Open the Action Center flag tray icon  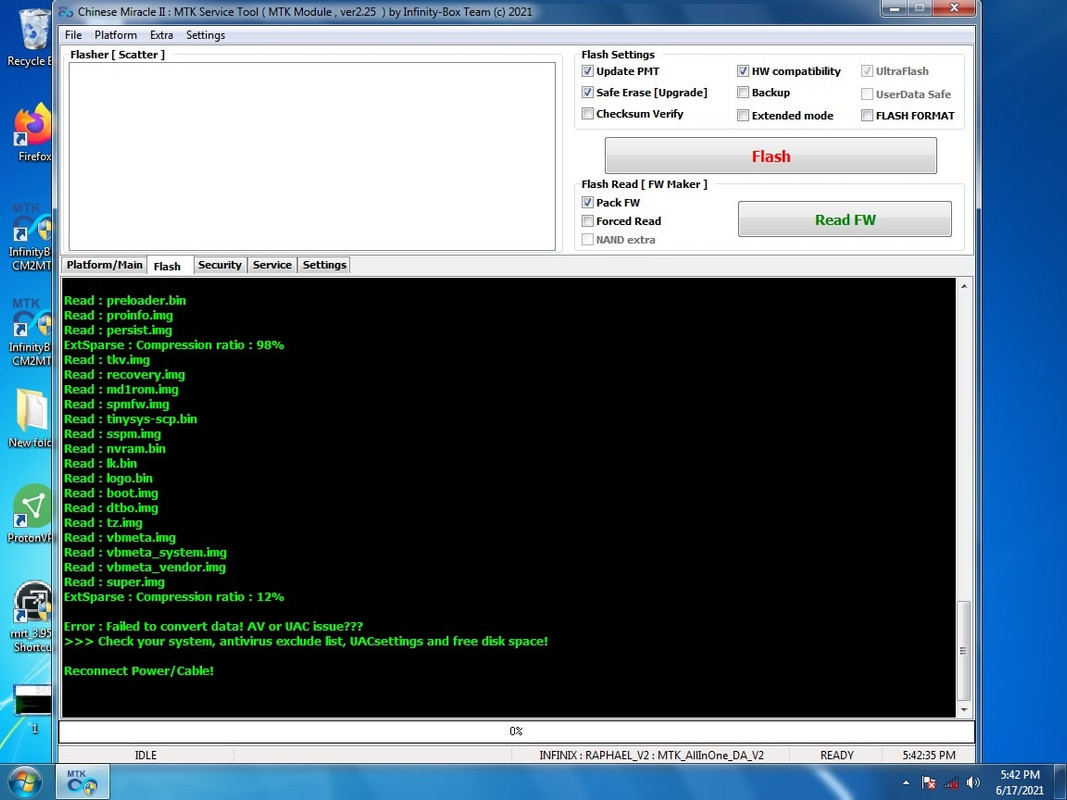click(928, 782)
